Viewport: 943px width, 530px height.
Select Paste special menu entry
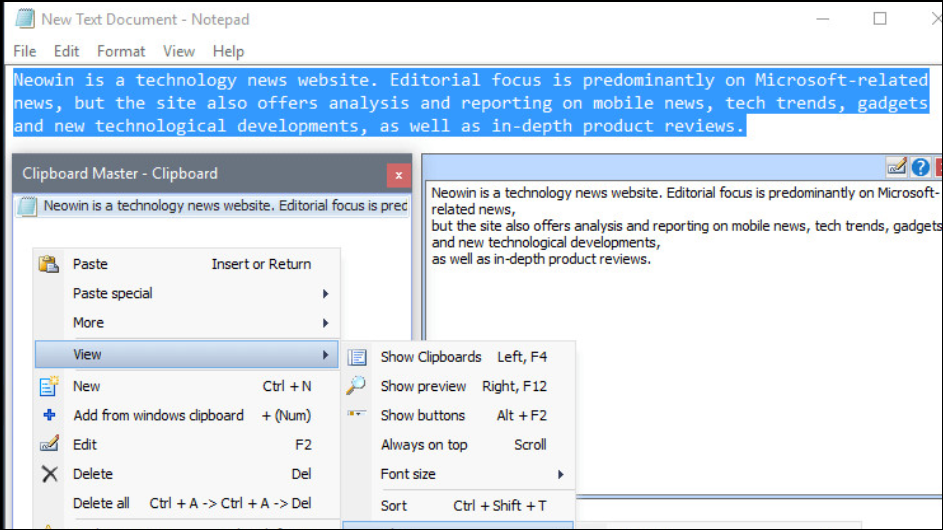pyautogui.click(x=187, y=294)
